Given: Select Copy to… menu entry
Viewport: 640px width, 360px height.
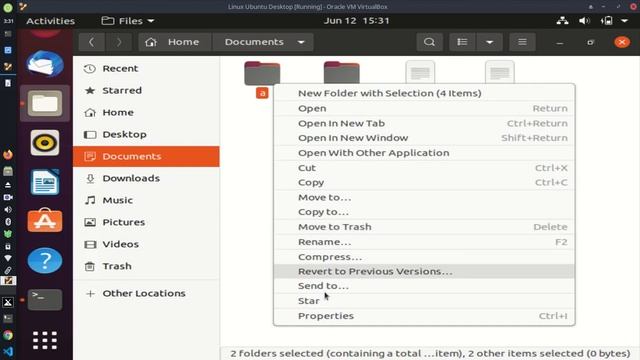Looking at the screenshot, I should (x=424, y=212).
